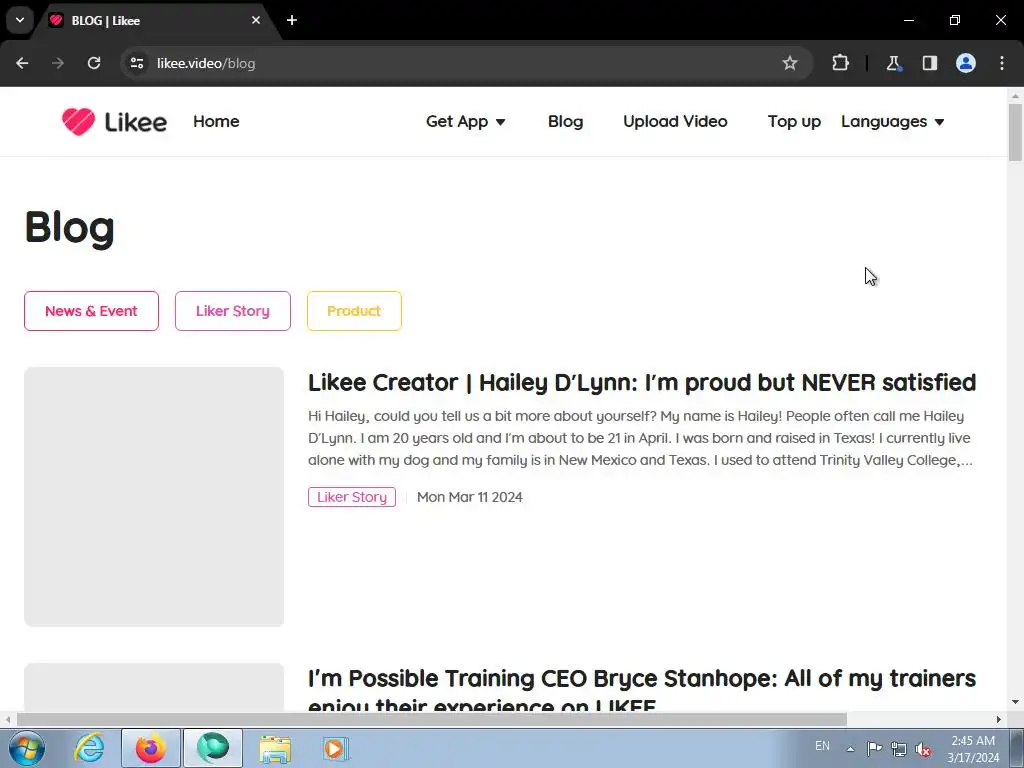The image size is (1024, 768).
Task: Click the Hailey D'Lynn post thumbnail
Action: 154,496
